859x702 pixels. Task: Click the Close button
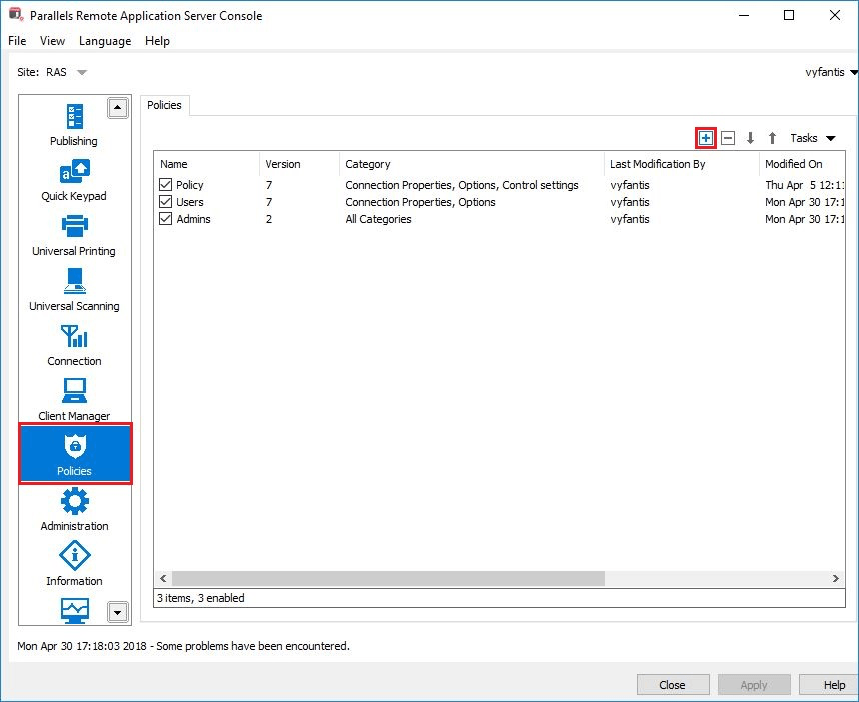[672, 685]
